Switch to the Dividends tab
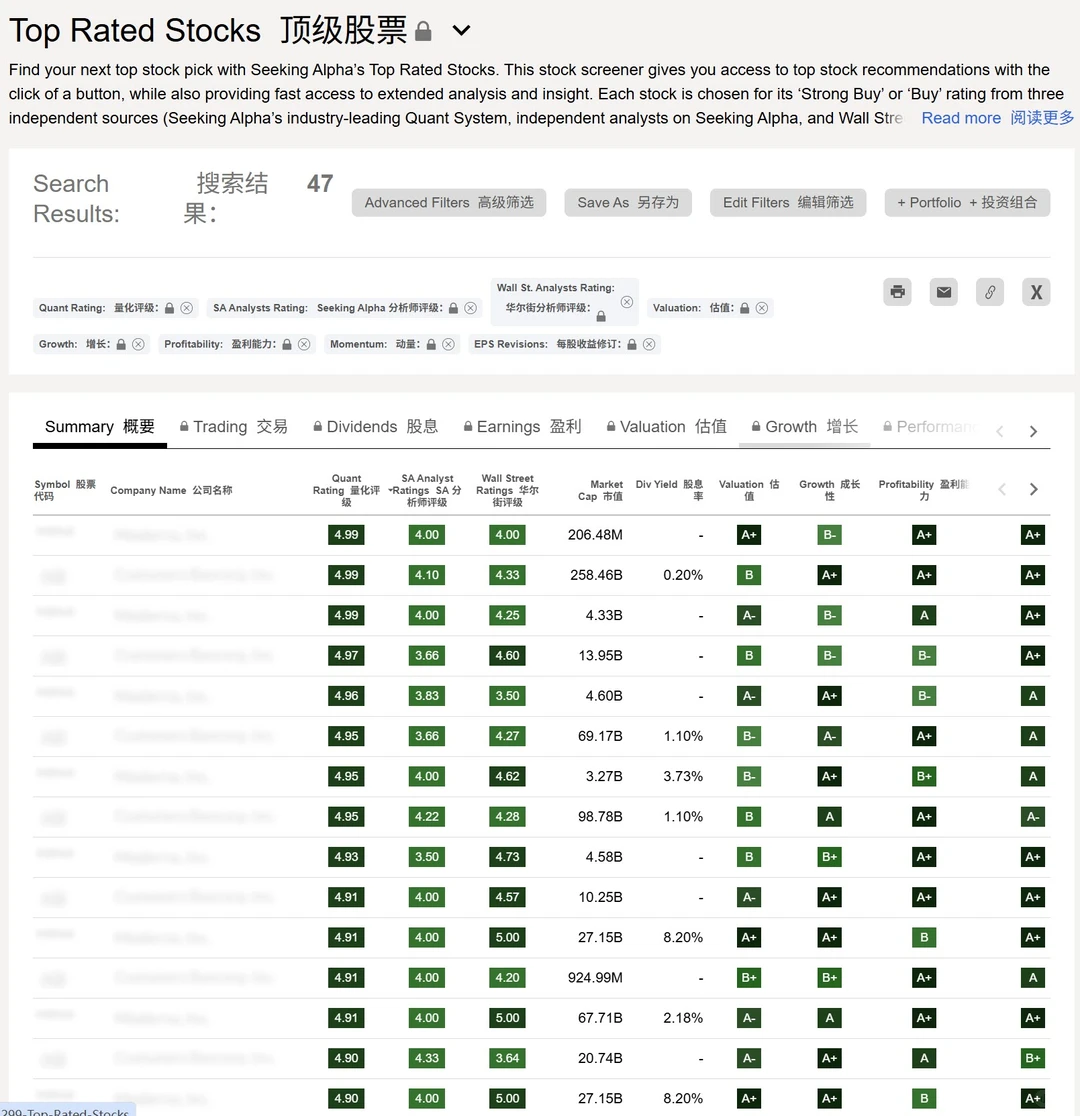This screenshot has height=1116, width=1080. (376, 426)
